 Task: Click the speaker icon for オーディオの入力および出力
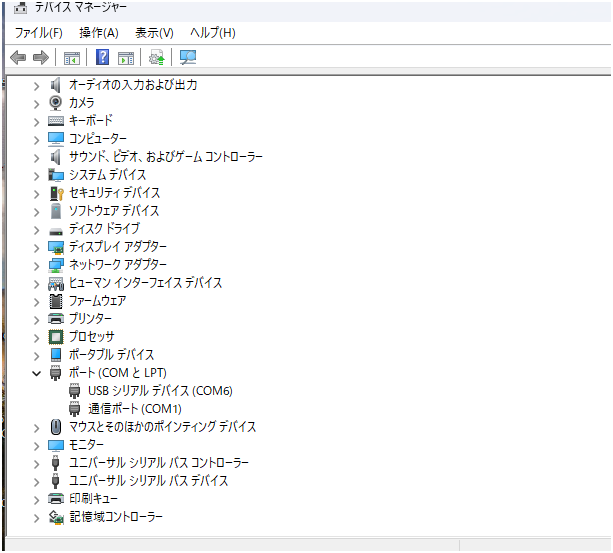coord(56,85)
